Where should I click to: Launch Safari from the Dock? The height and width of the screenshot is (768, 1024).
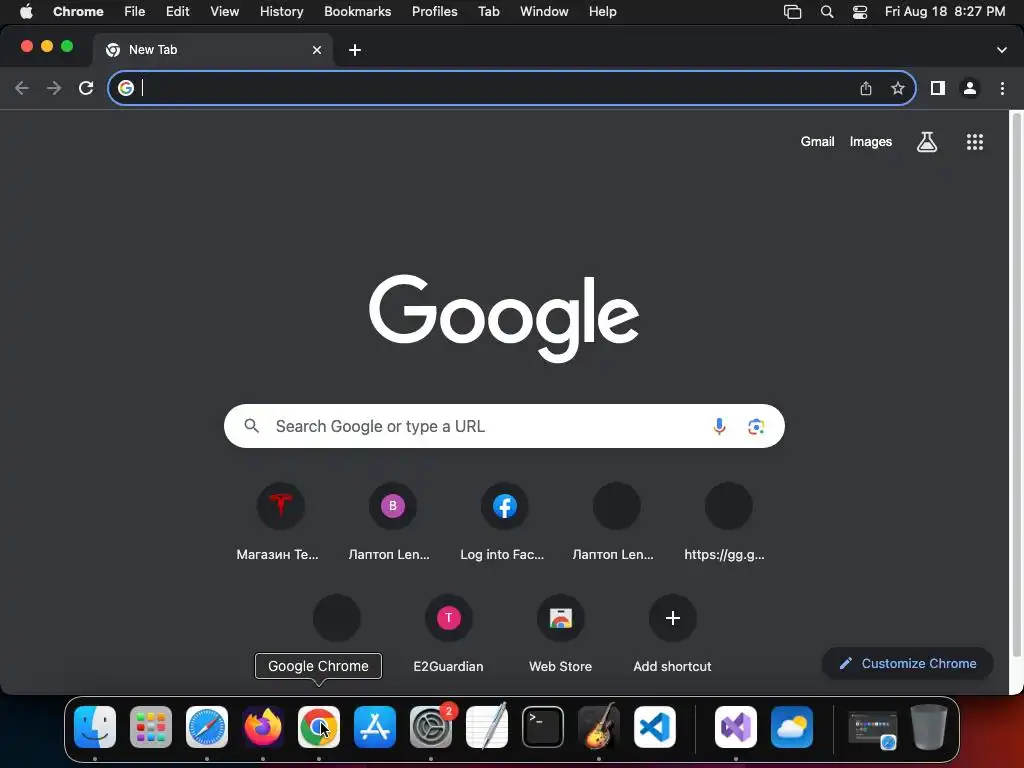click(207, 727)
